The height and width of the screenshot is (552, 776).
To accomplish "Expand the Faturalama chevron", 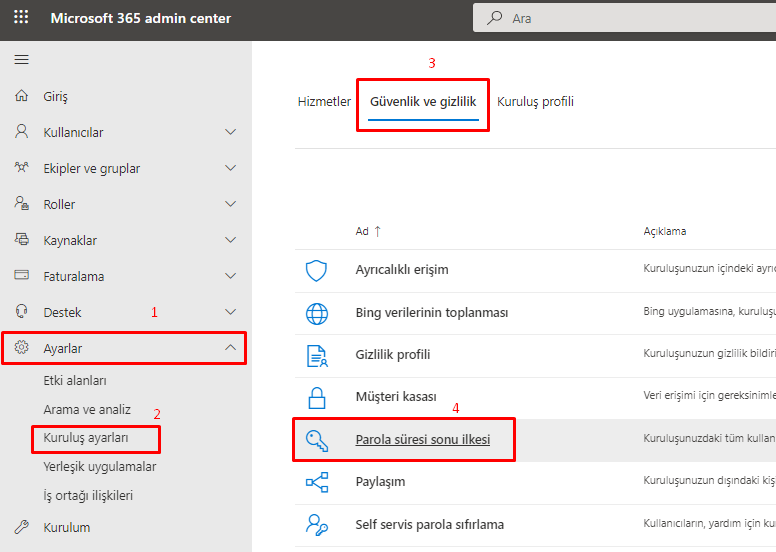I will (x=231, y=277).
